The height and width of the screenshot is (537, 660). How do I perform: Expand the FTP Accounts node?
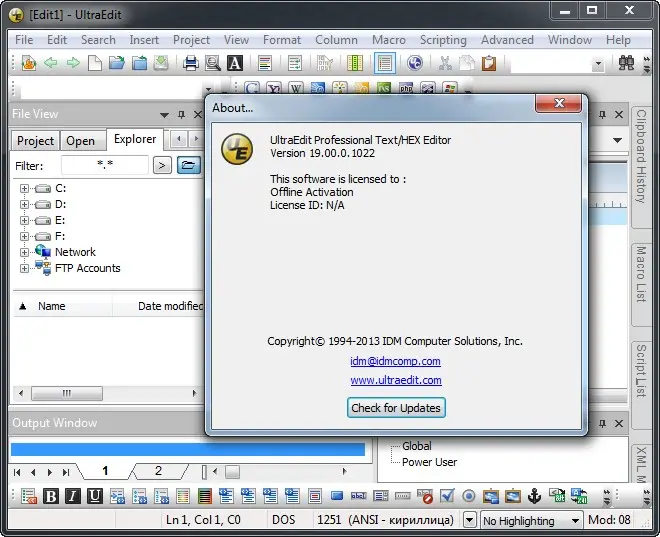24,268
